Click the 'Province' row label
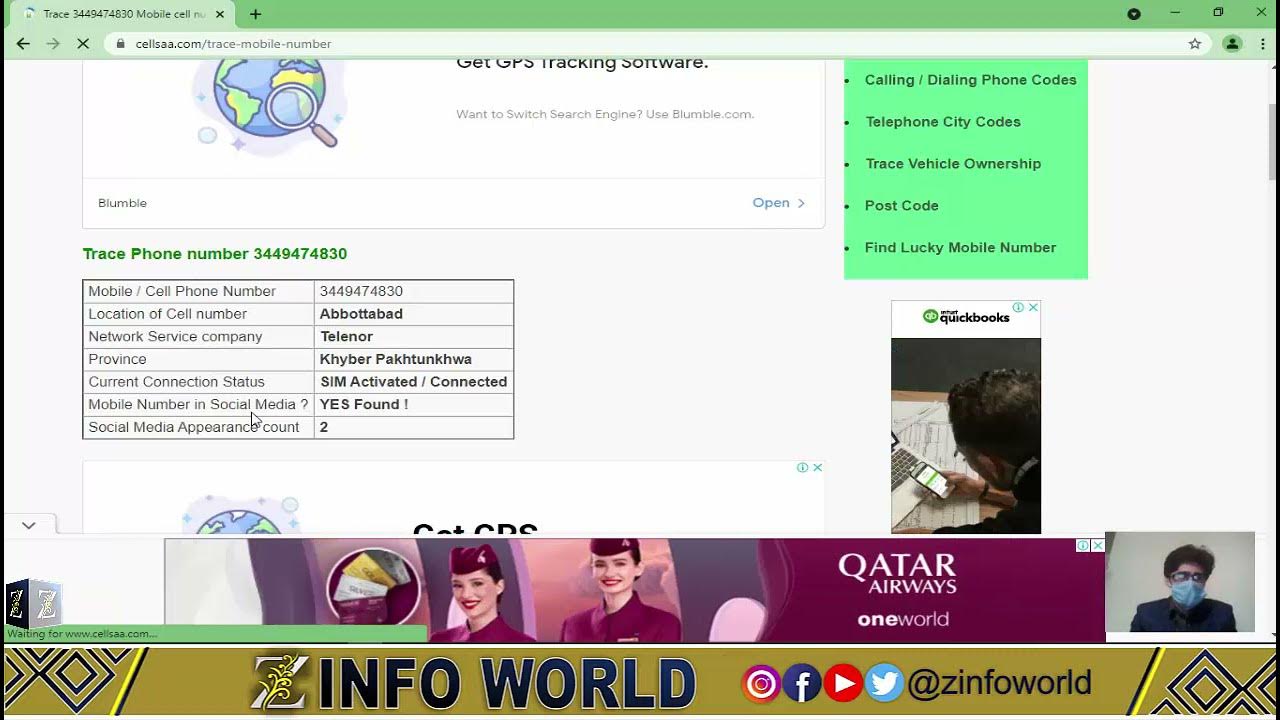This screenshot has width=1280, height=720. pos(117,359)
